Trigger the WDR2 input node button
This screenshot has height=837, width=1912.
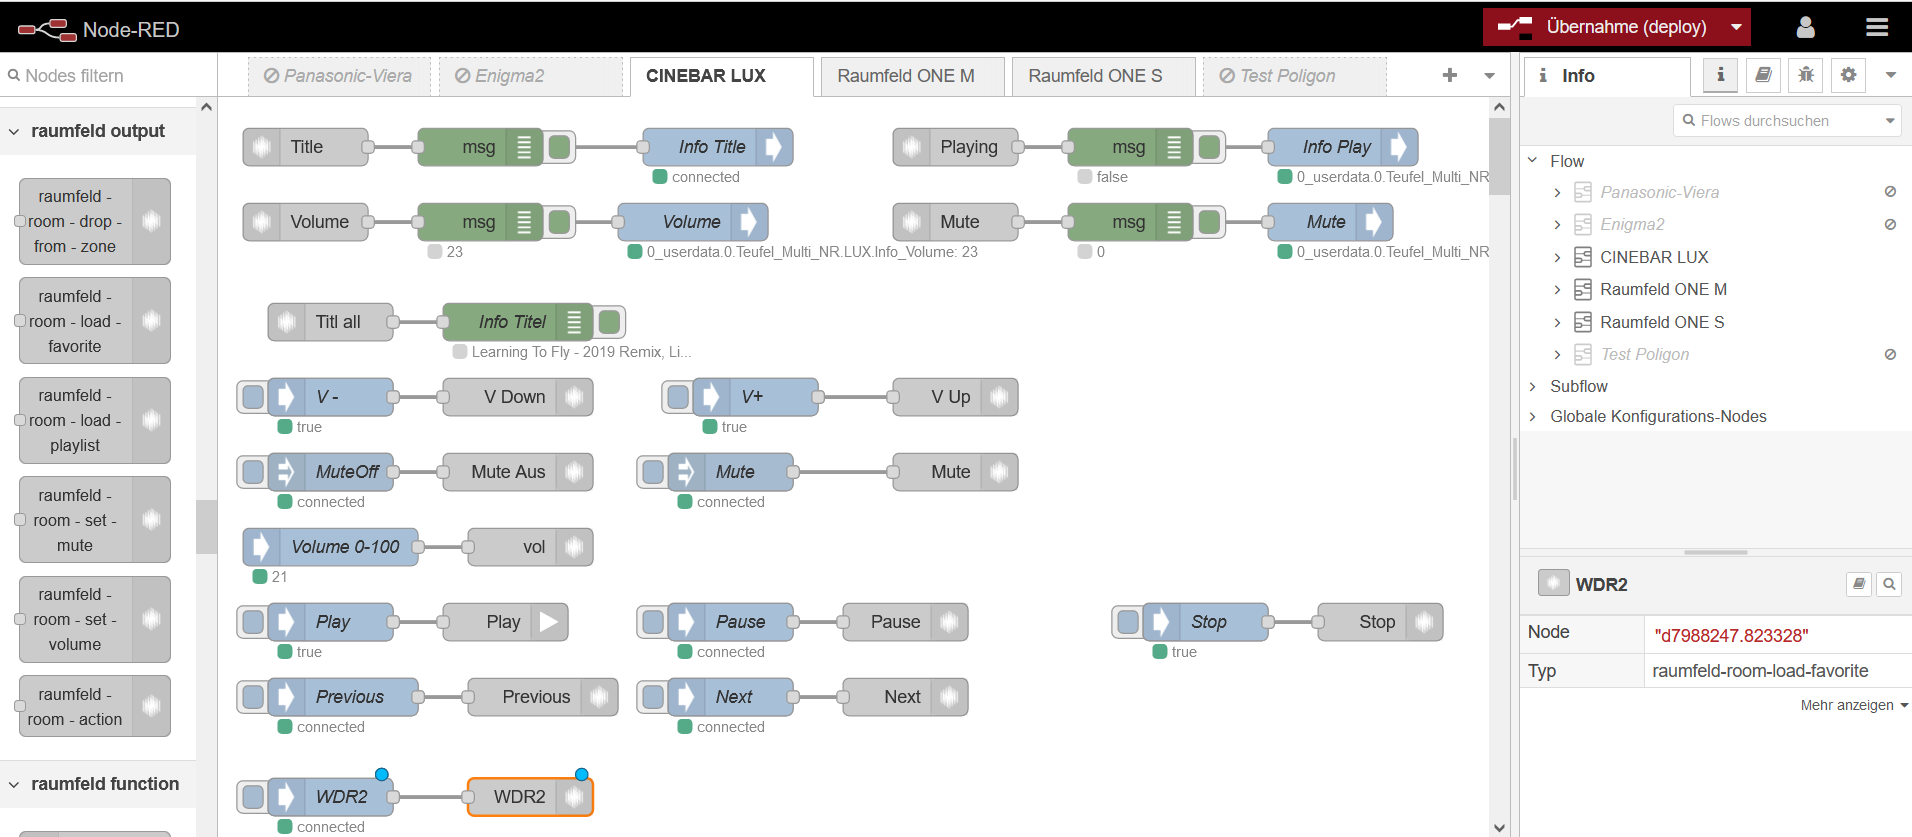point(253,797)
